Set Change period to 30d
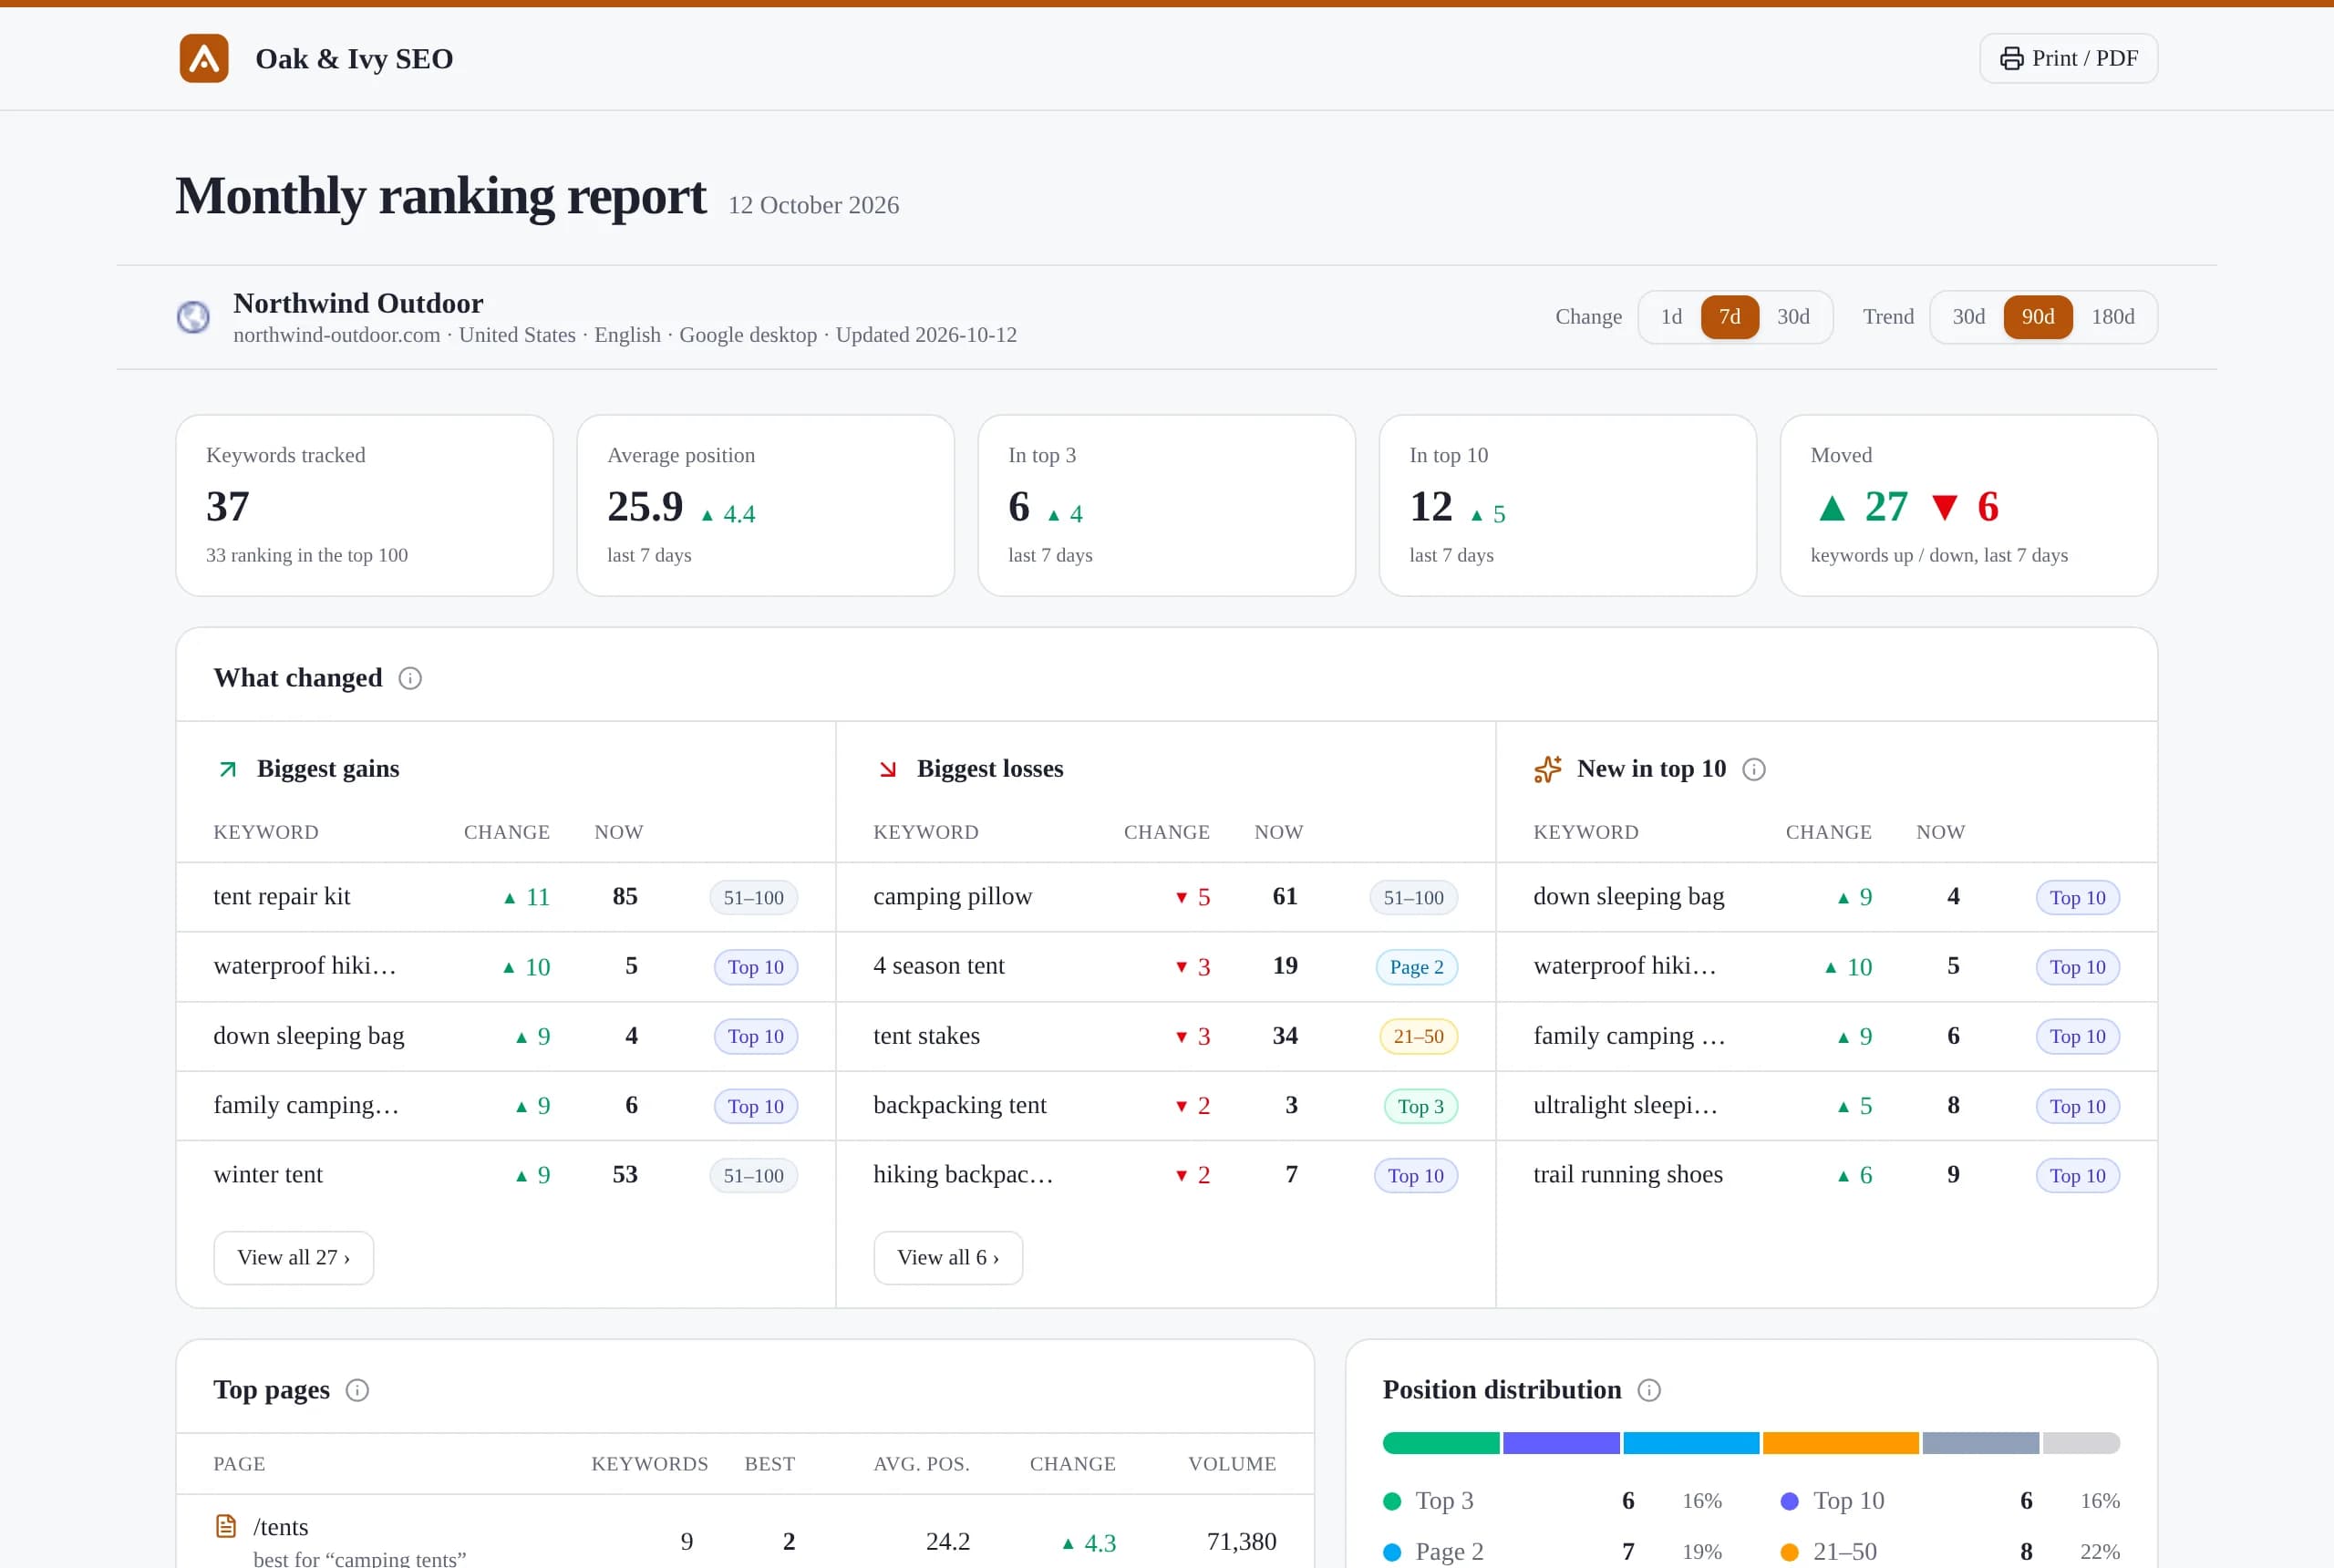 point(1793,317)
